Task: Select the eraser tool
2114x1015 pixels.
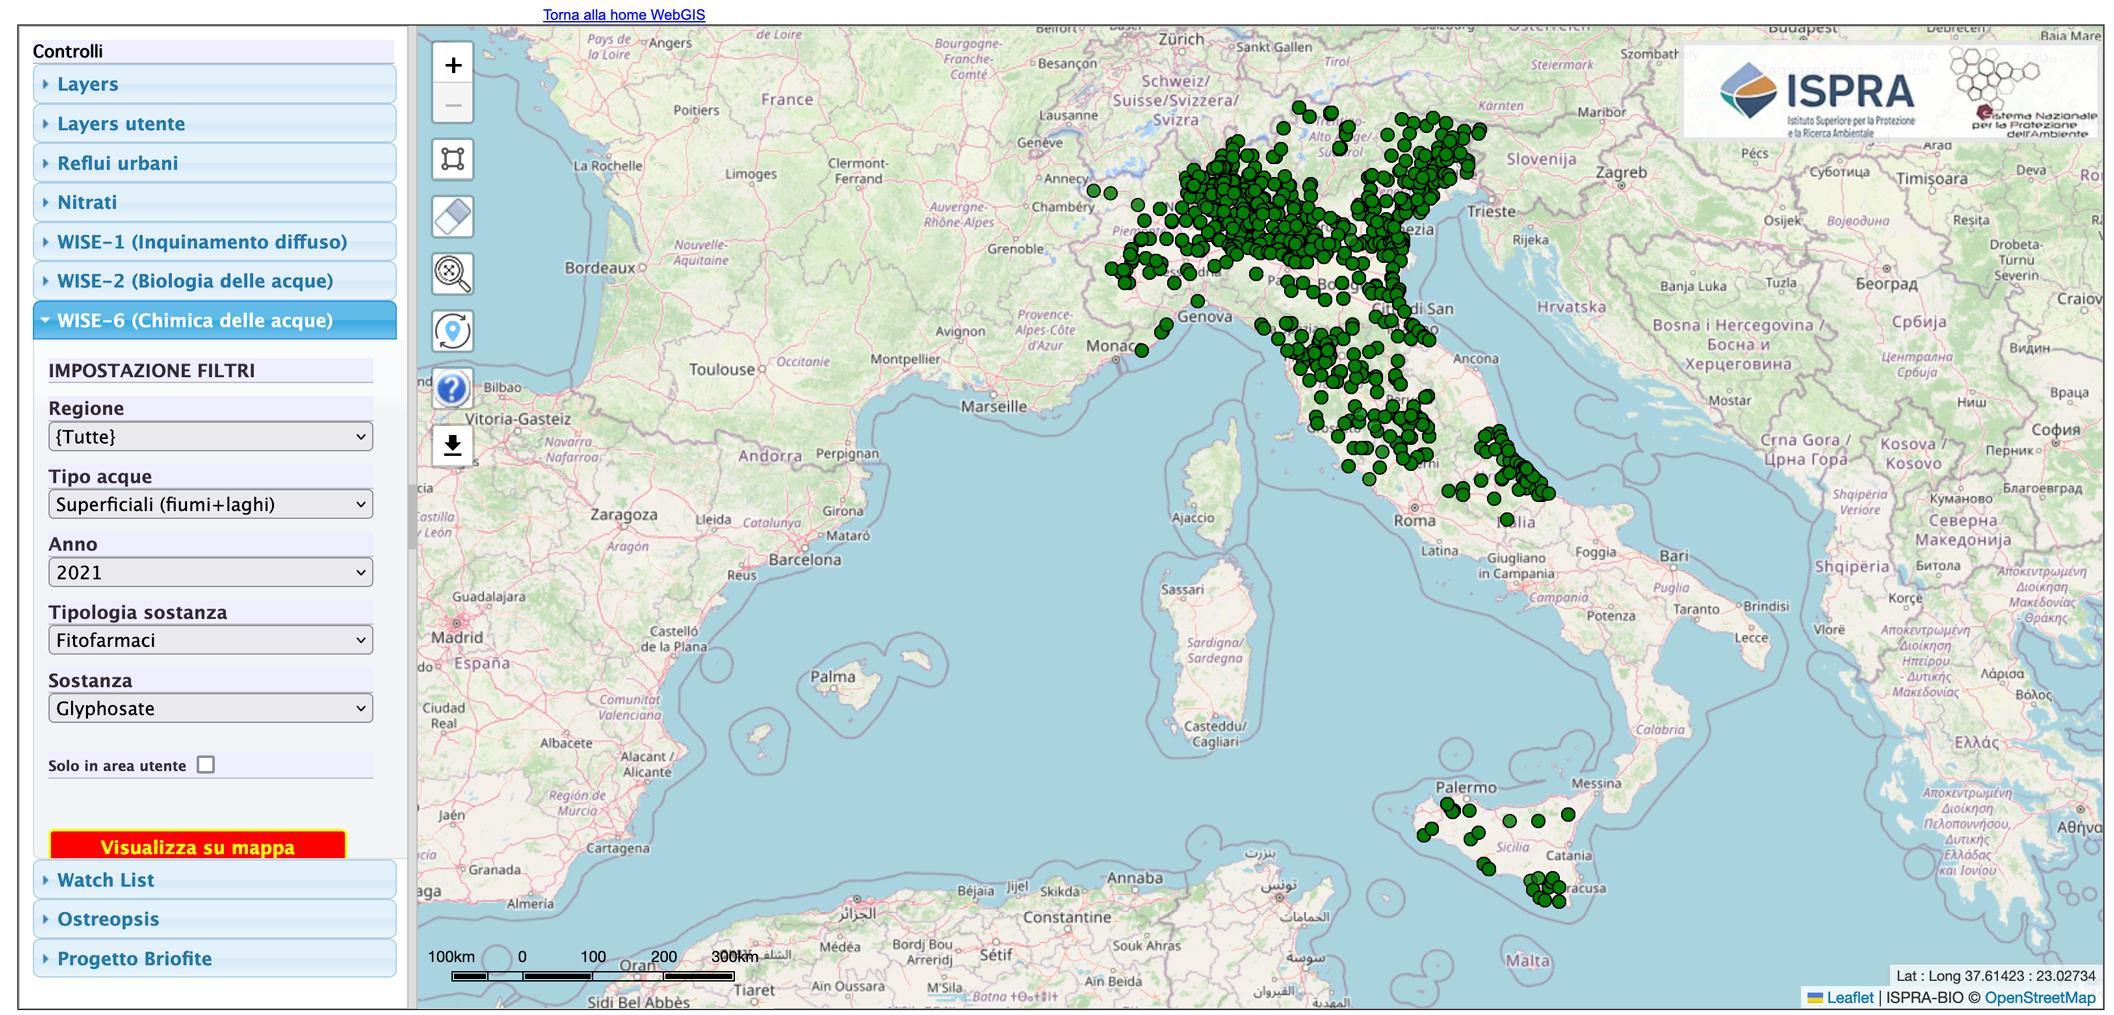Action: coord(453,216)
